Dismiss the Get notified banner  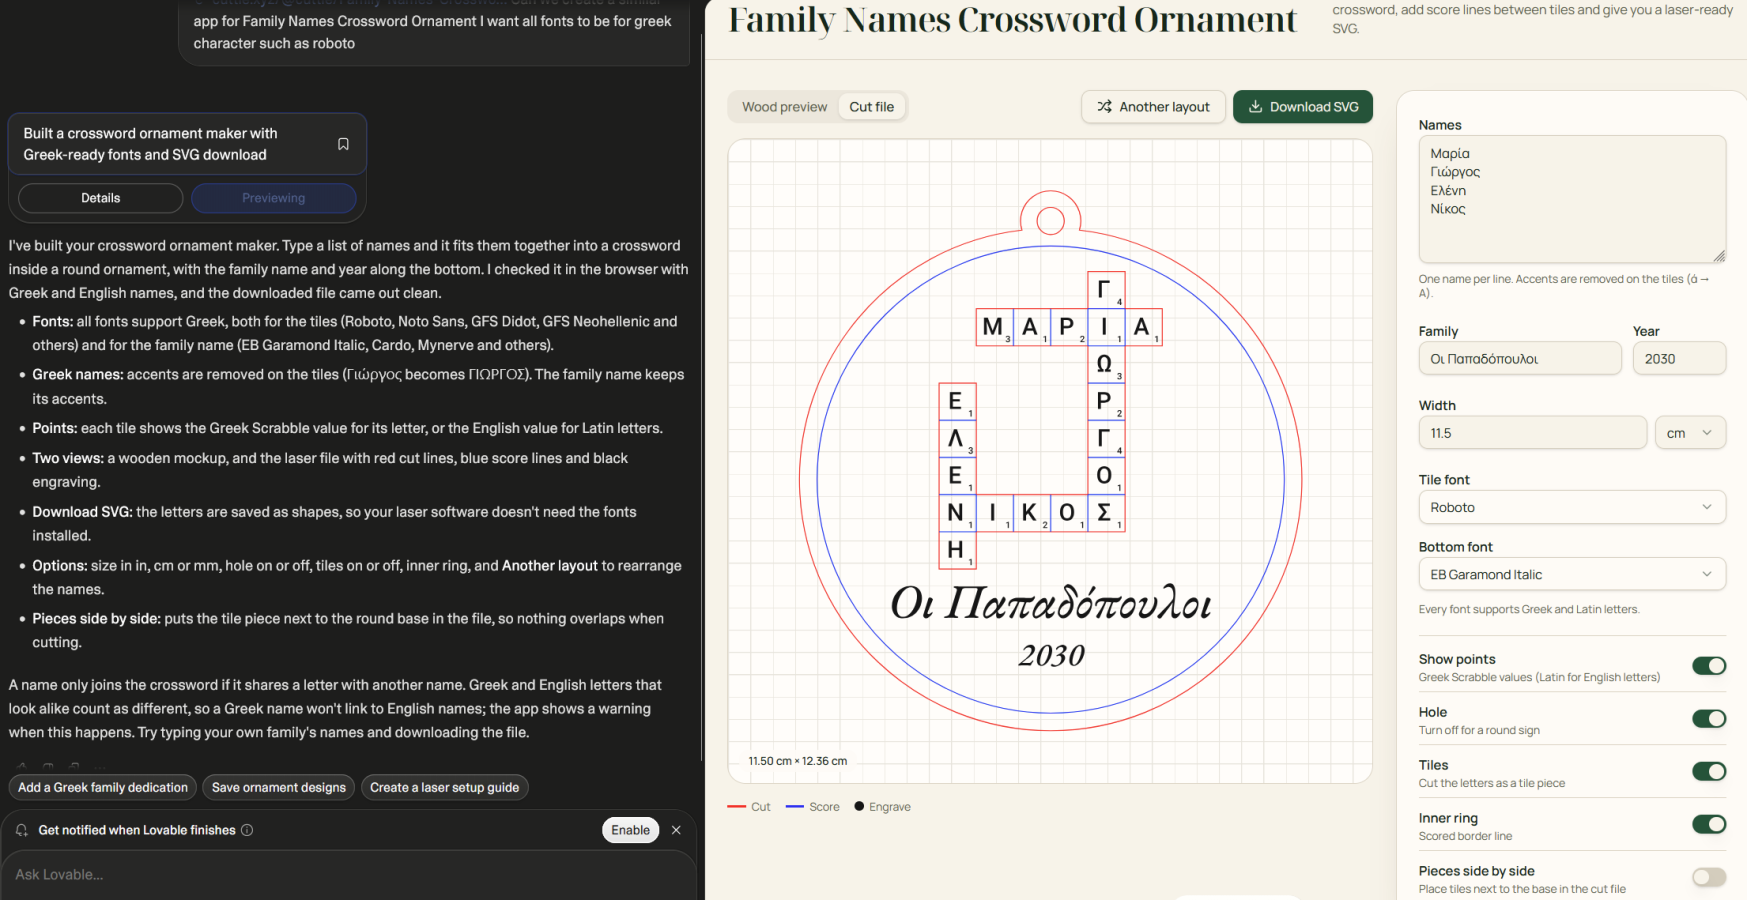point(676,830)
